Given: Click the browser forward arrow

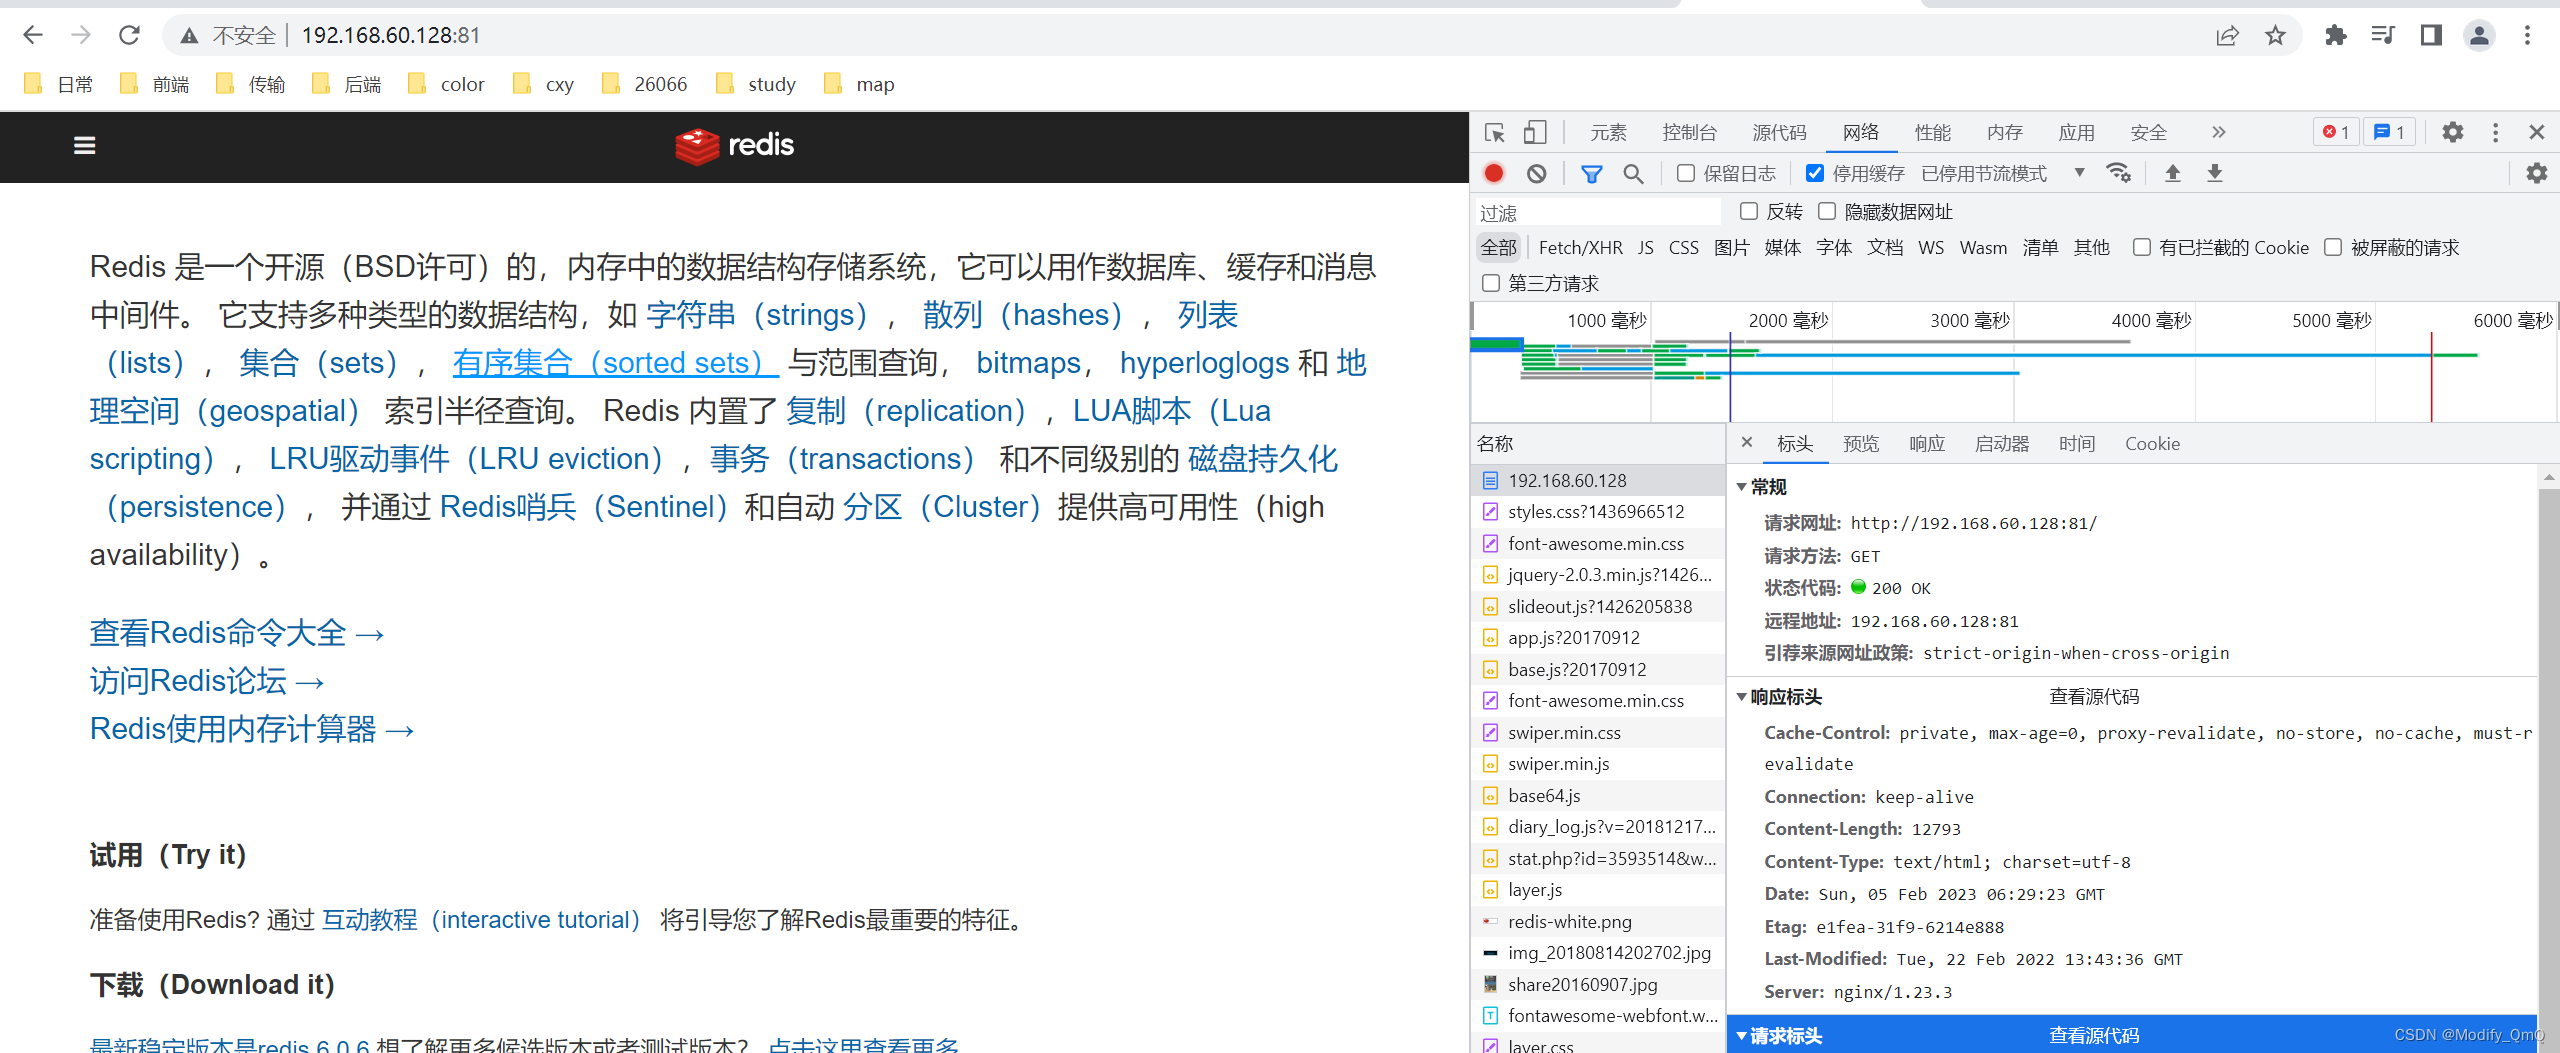Looking at the screenshot, I should (x=81, y=36).
